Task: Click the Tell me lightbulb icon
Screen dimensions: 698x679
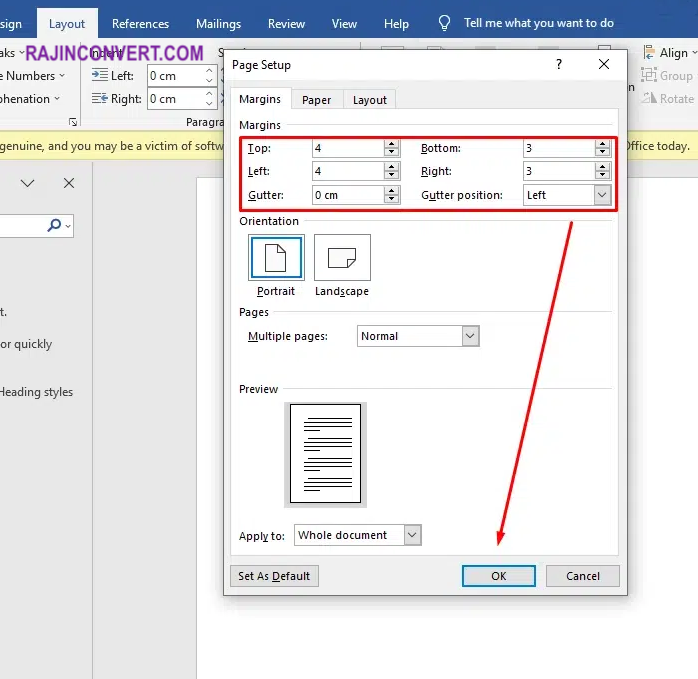Action: [x=444, y=23]
